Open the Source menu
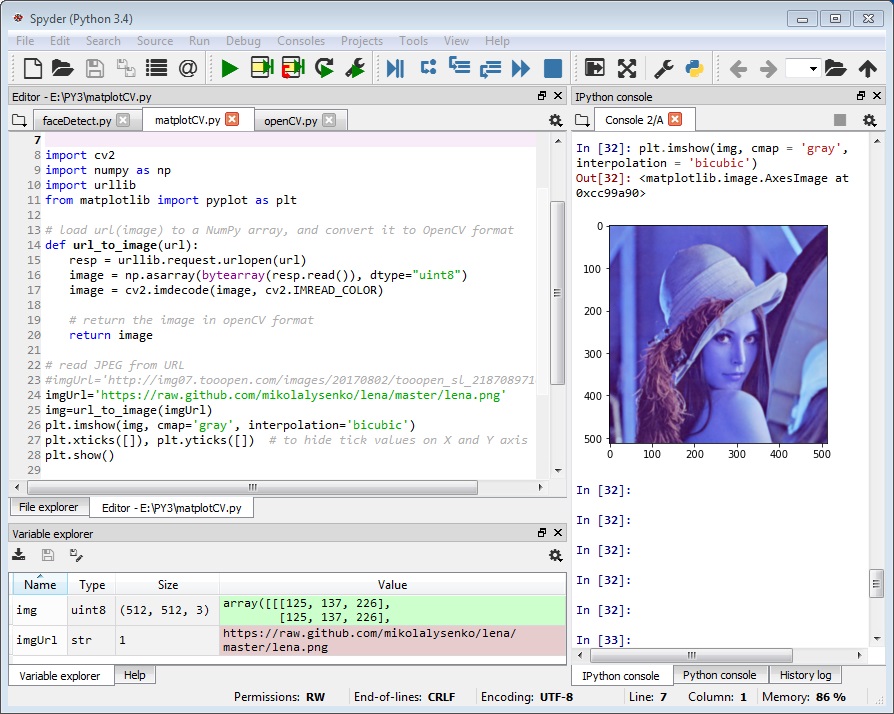The height and width of the screenshot is (714, 894). coord(155,41)
